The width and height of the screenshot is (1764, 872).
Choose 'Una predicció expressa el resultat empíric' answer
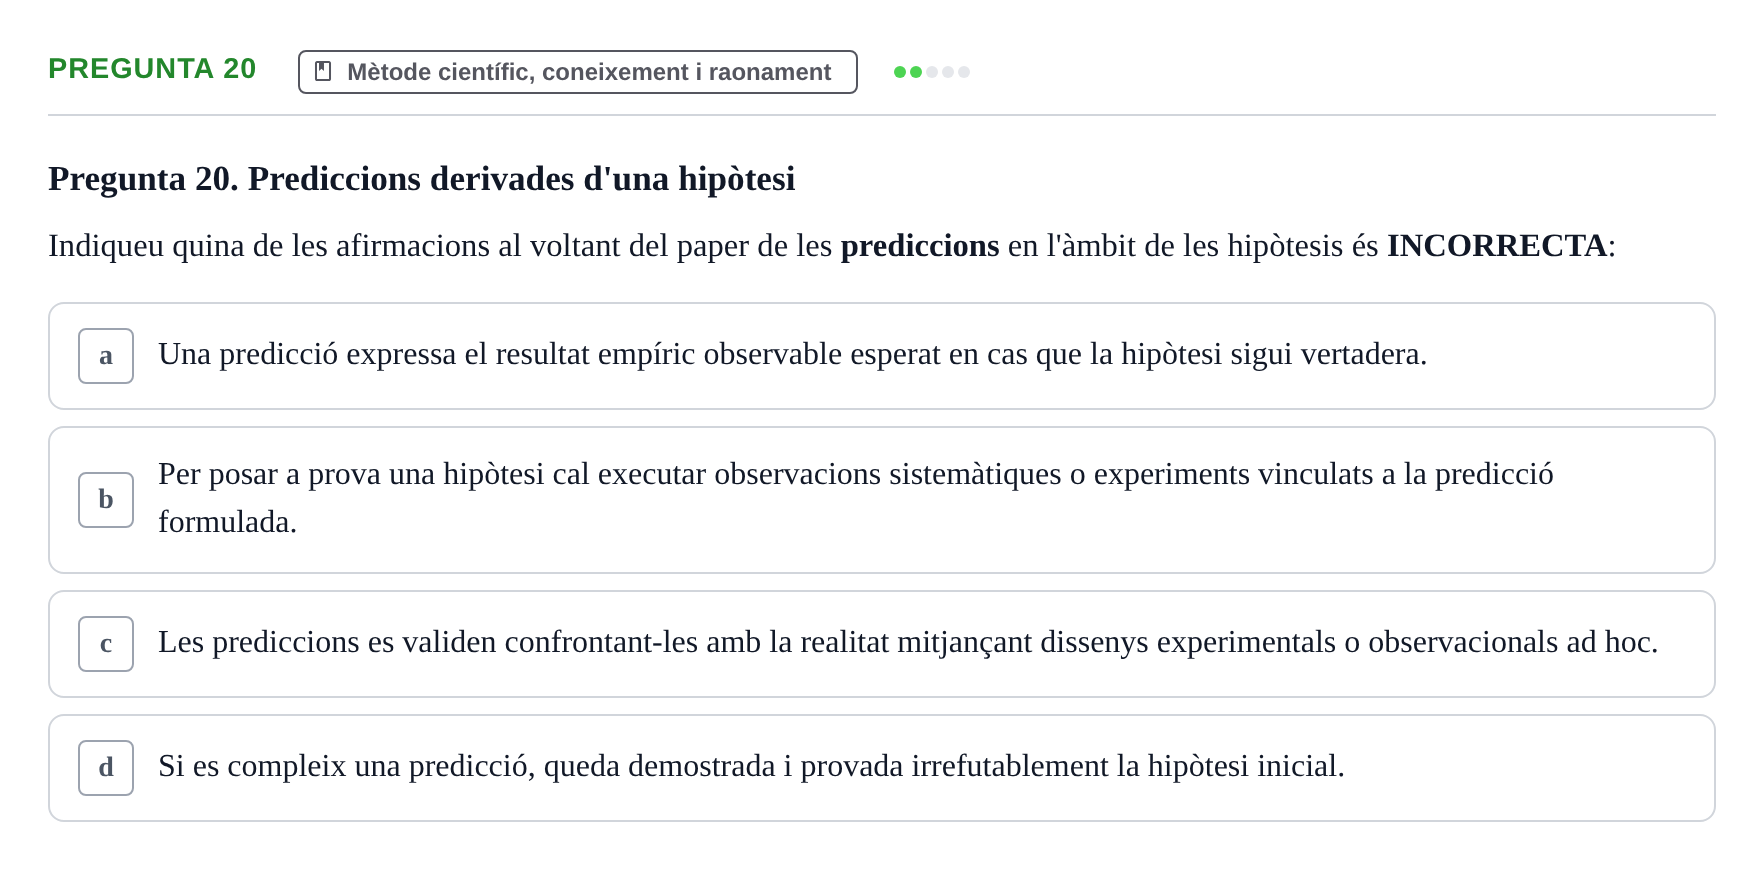pyautogui.click(x=882, y=356)
